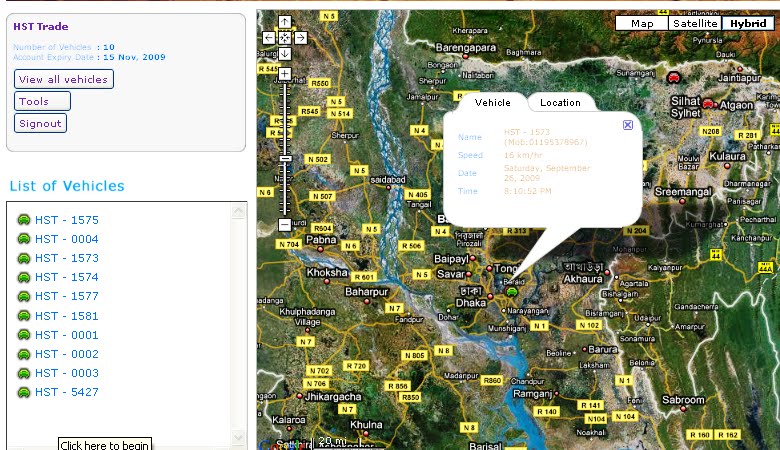Click the Pabna city label on map
Image resolution: width=780 pixels, height=450 pixels.
pyautogui.click(x=321, y=240)
